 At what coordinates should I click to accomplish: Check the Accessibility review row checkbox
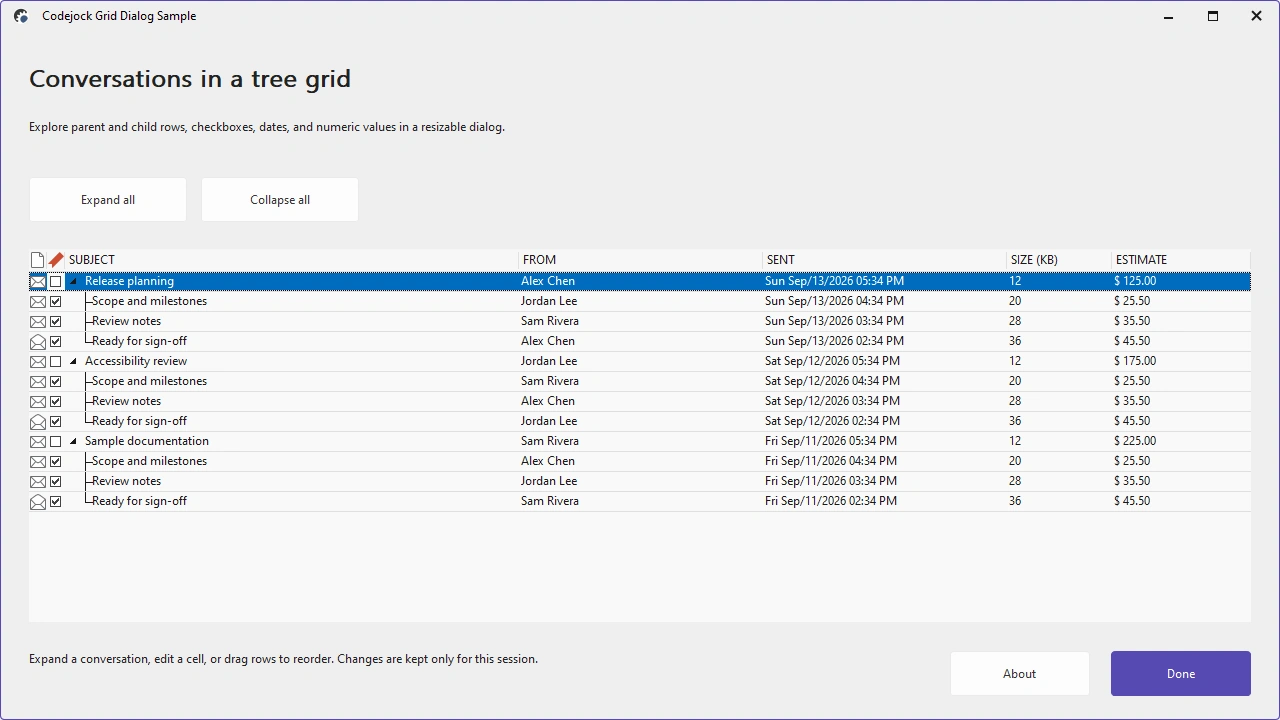[x=56, y=362]
